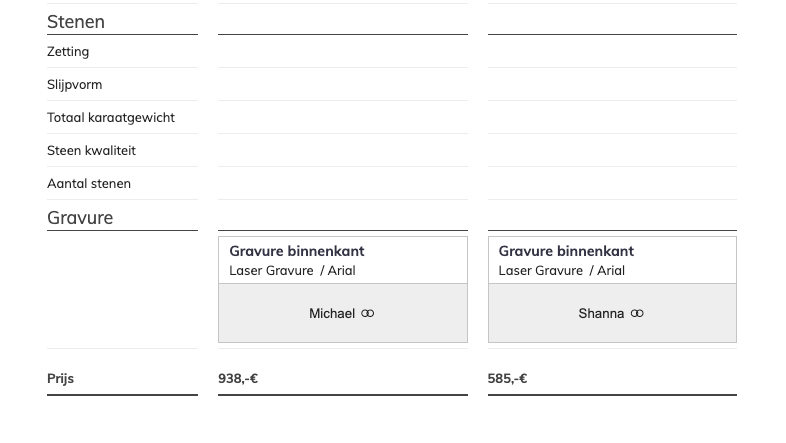Select the Steen kwaliteit row label
The image size is (786, 443).
pyautogui.click(x=91, y=151)
